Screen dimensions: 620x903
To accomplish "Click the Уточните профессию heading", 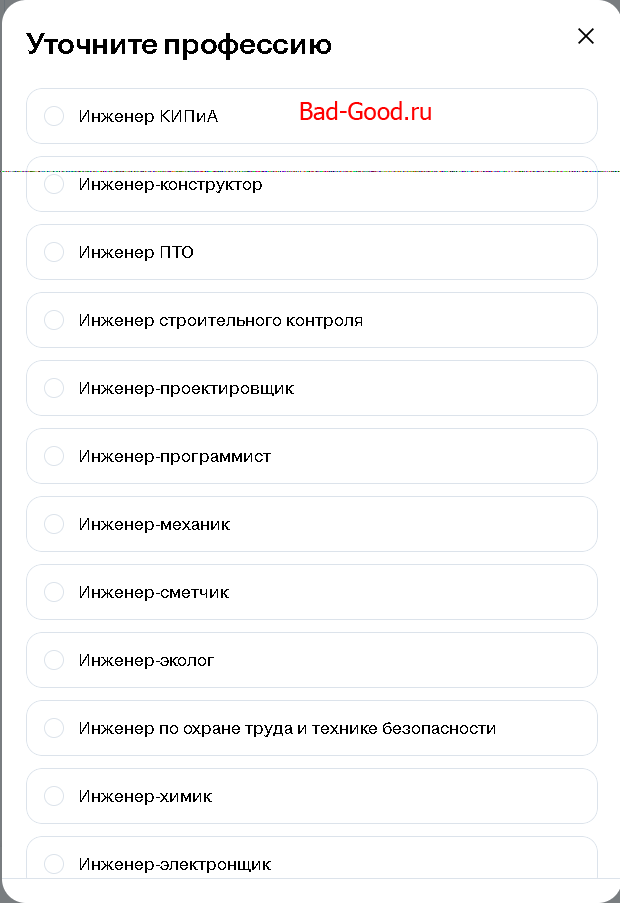I will point(179,44).
